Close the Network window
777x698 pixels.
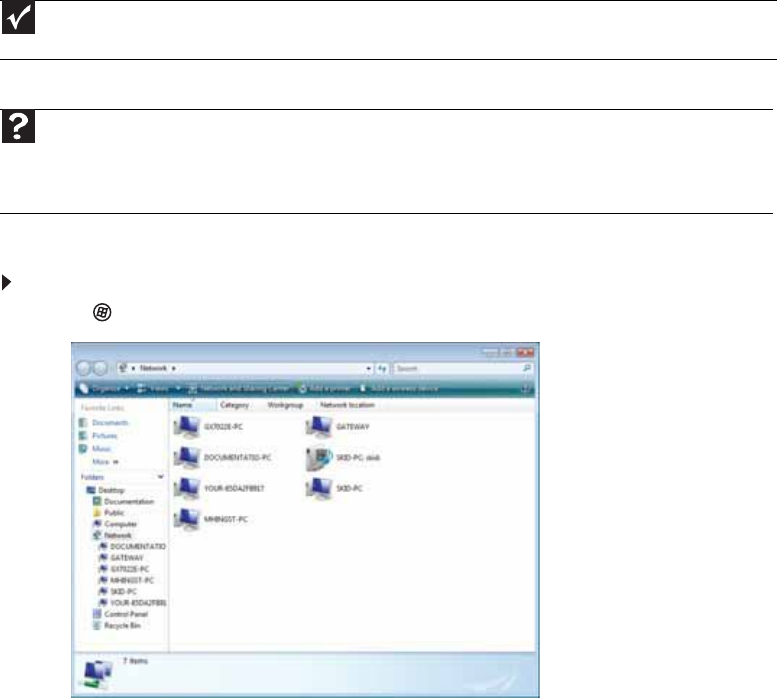[525, 352]
